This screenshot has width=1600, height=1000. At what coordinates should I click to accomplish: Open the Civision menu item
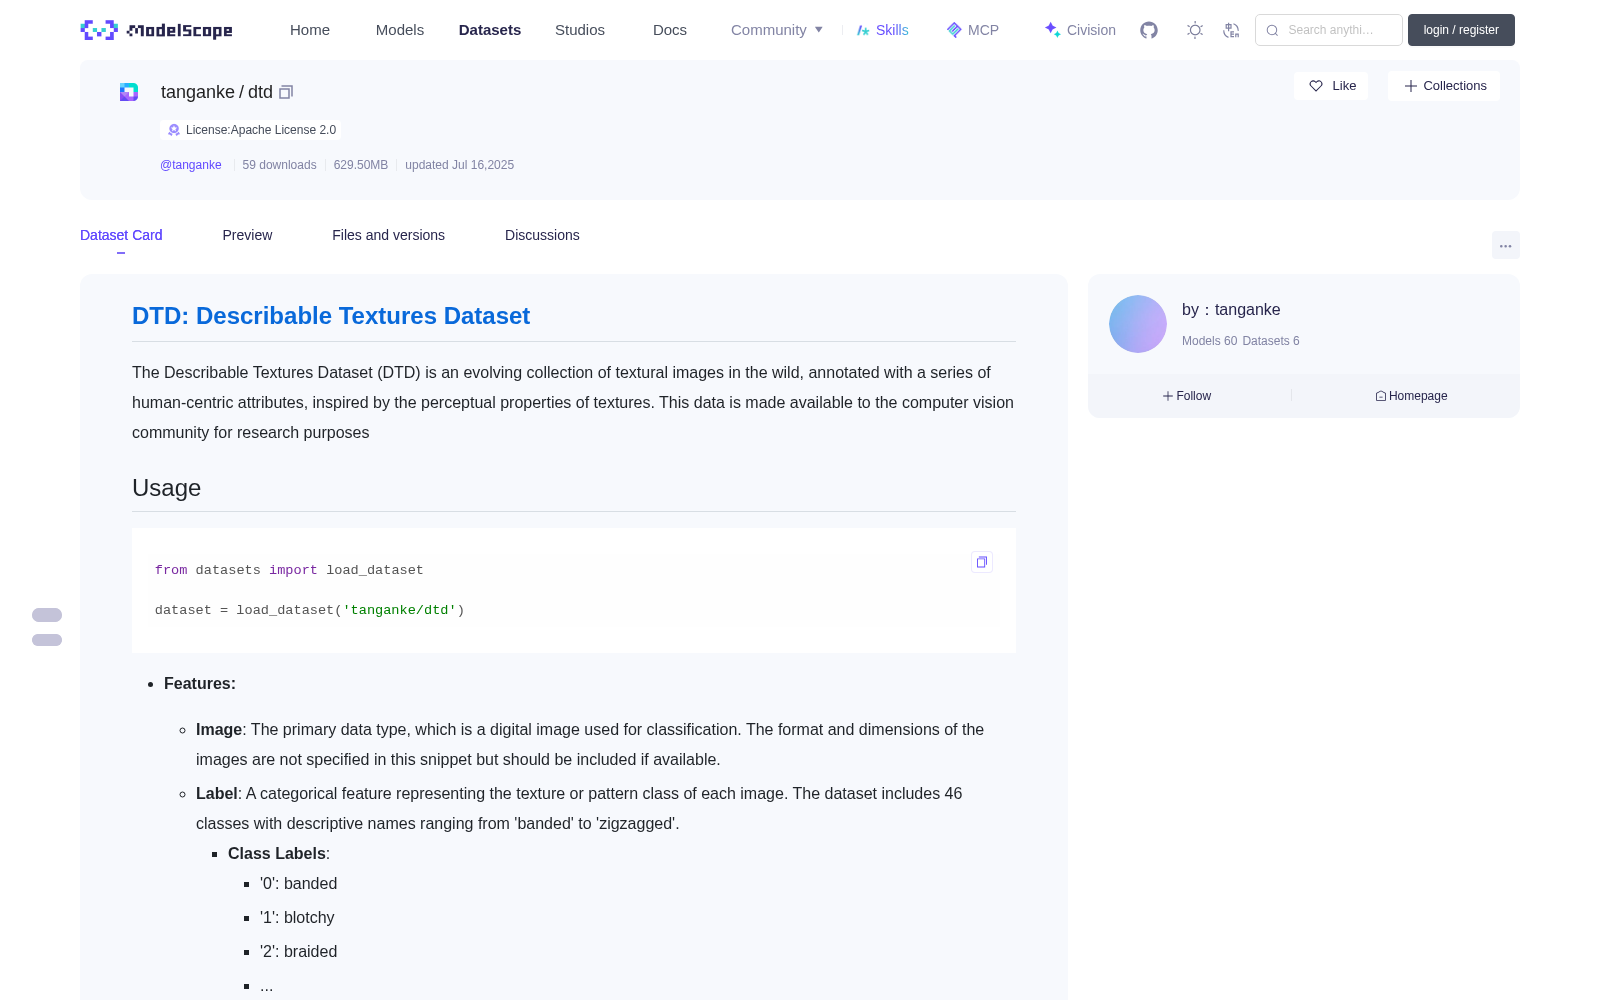tap(1080, 30)
